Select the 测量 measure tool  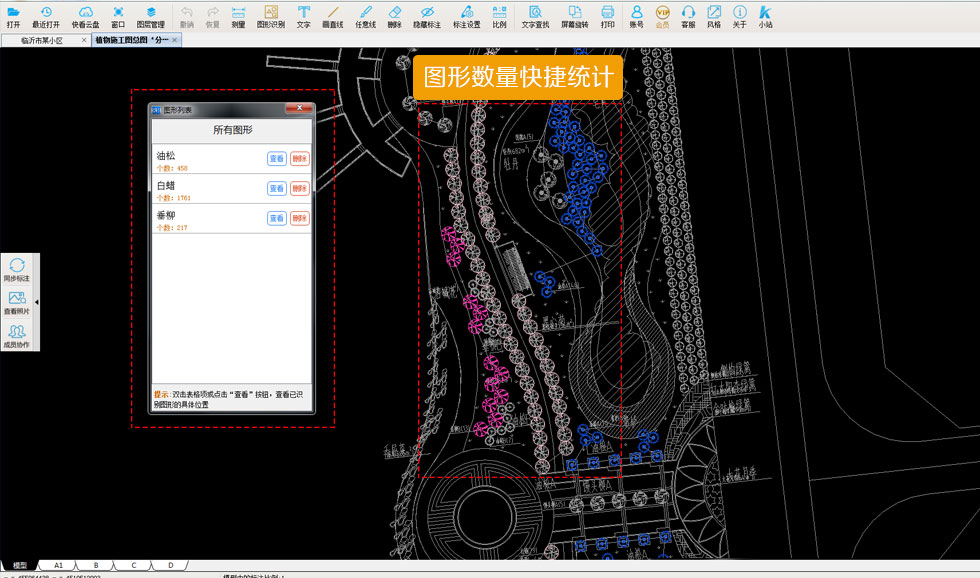pyautogui.click(x=238, y=15)
